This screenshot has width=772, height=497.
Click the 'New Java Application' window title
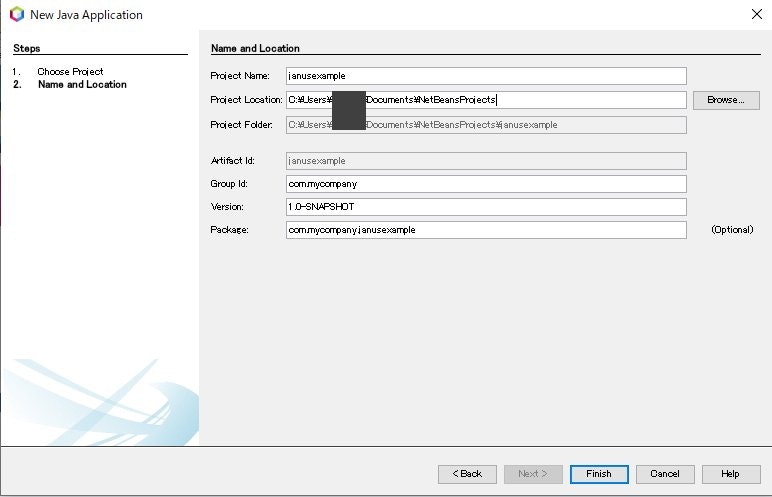tap(86, 15)
